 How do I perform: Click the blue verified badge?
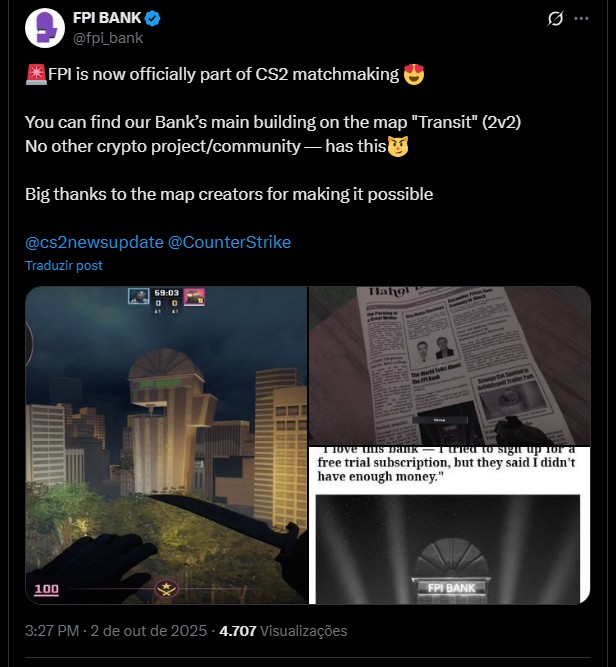[x=153, y=18]
